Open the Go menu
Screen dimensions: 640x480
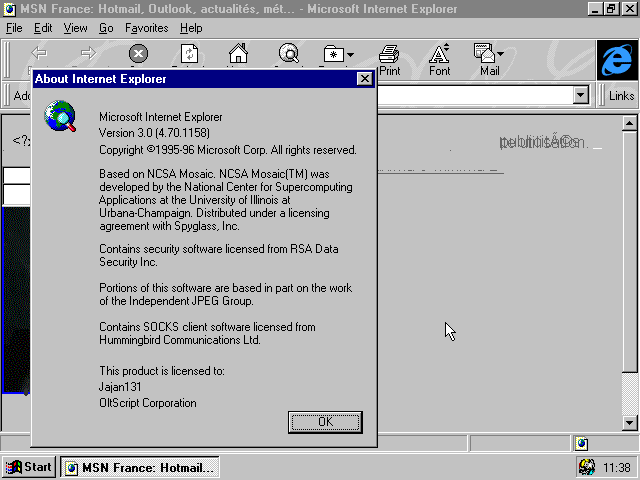click(x=106, y=28)
